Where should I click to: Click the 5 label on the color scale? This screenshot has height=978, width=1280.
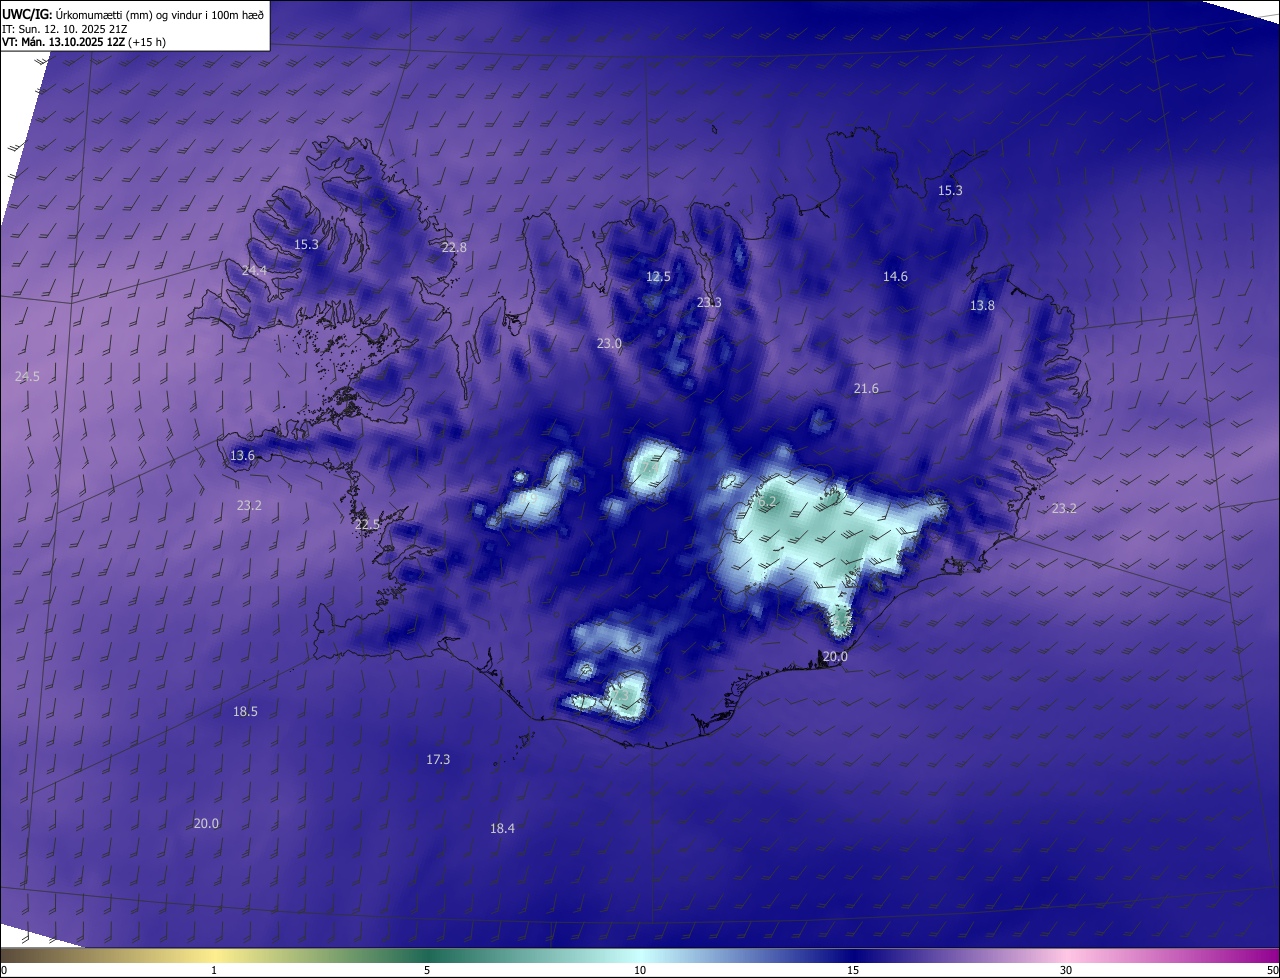427,971
